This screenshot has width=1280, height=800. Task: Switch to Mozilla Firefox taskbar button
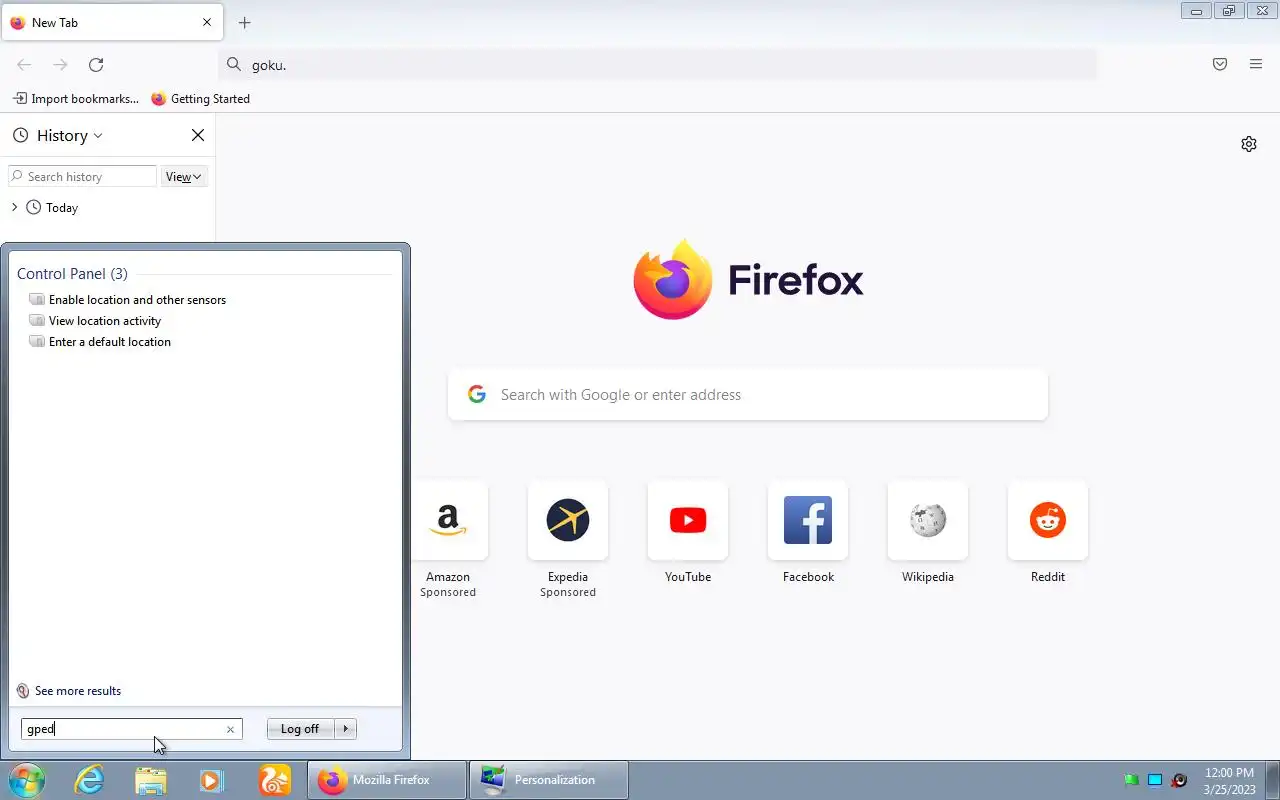387,780
